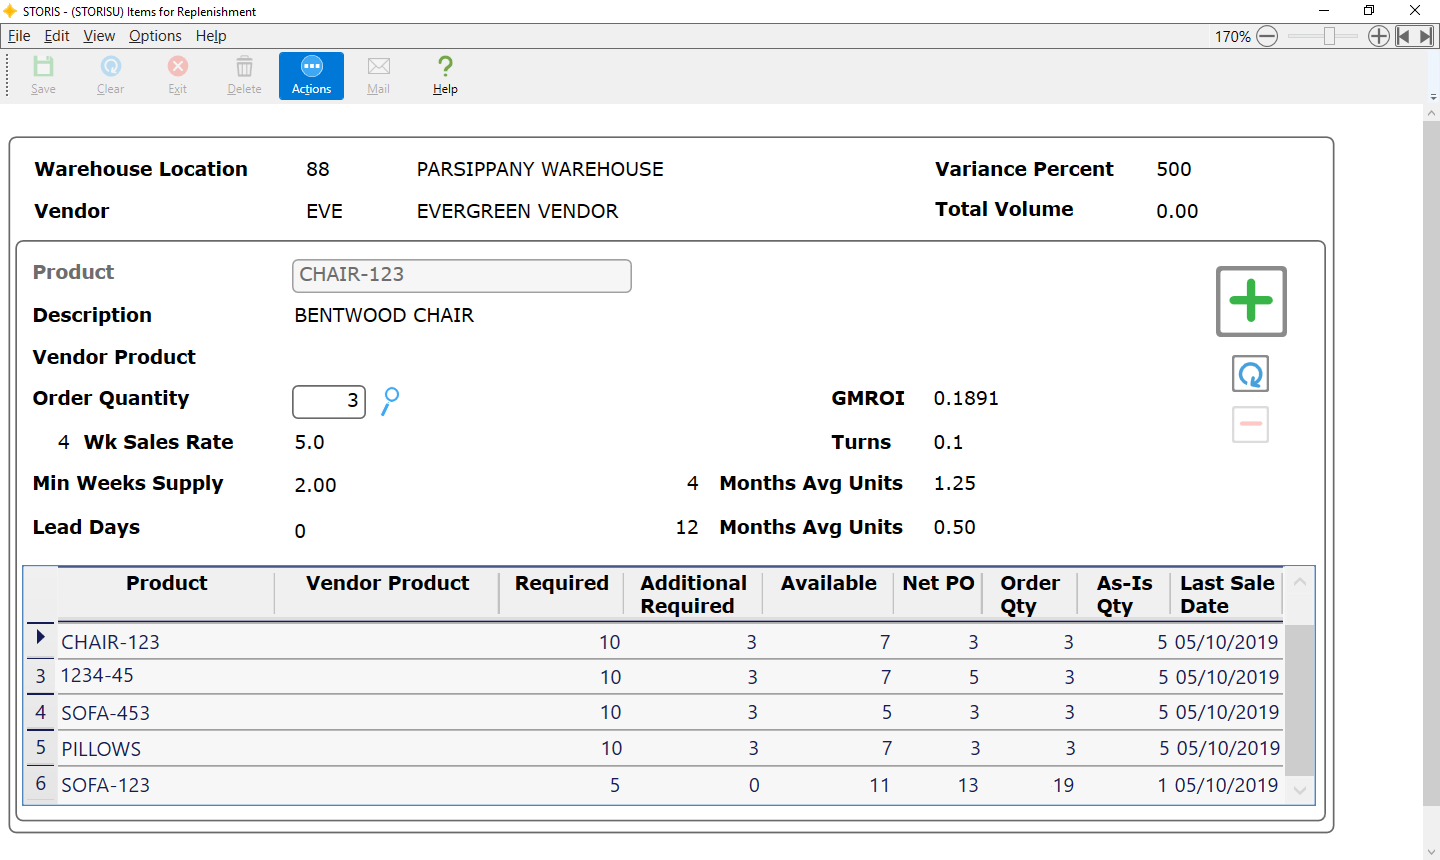Click the BENTWOOD CHAIR description
The height and width of the screenshot is (860, 1440).
pyautogui.click(x=384, y=315)
